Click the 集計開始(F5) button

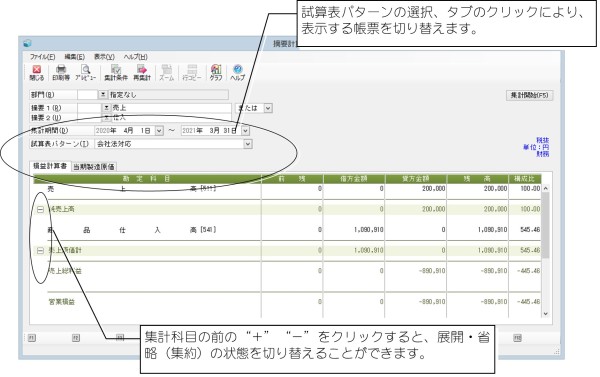click(530, 95)
